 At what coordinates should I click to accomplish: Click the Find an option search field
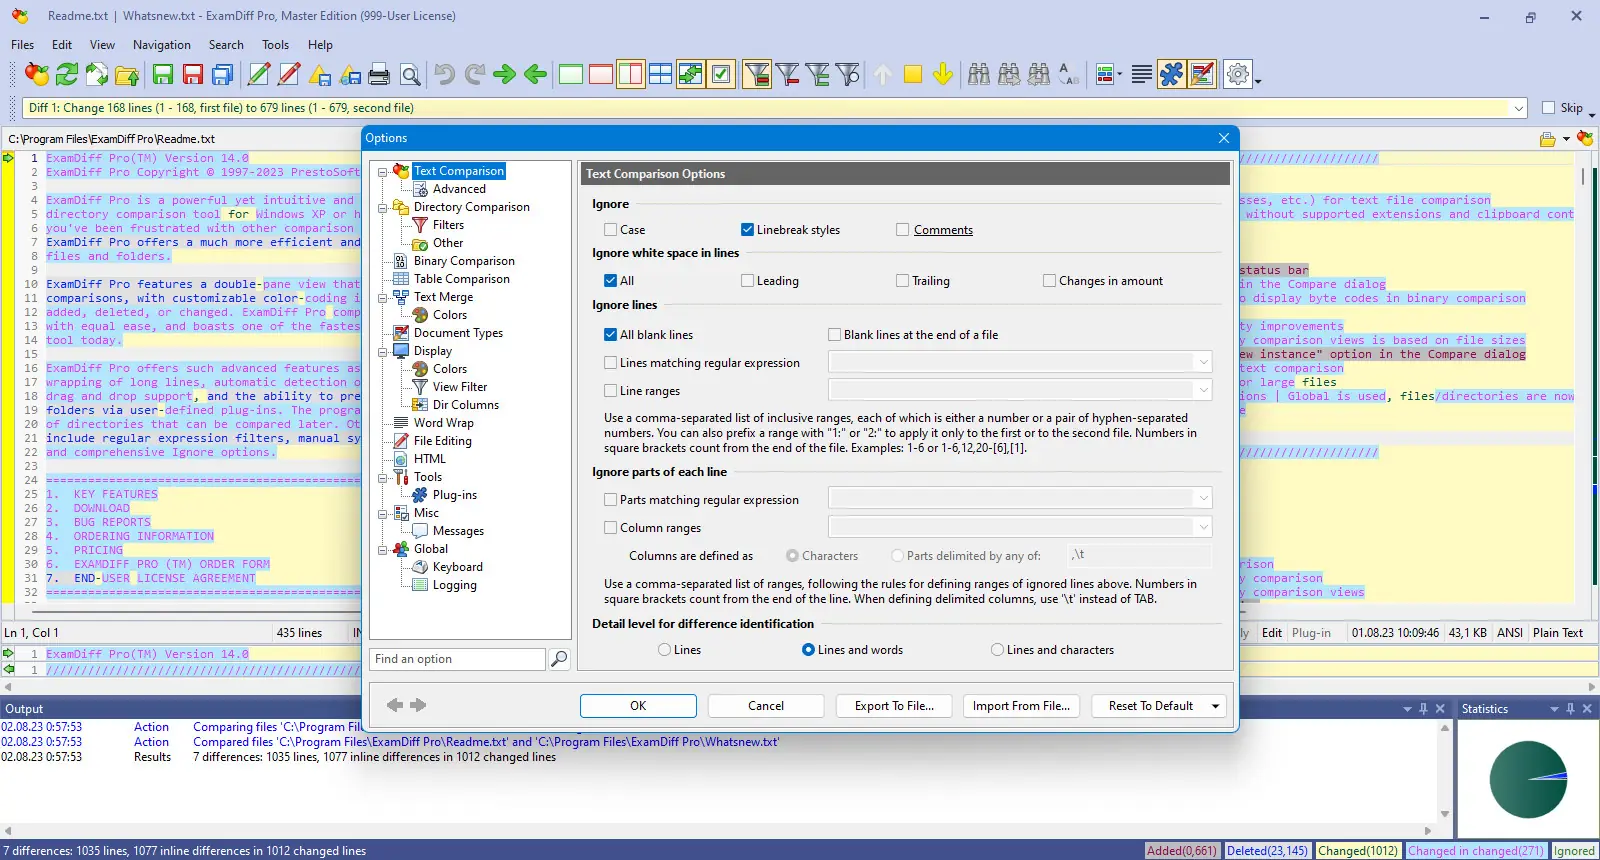pos(458,659)
